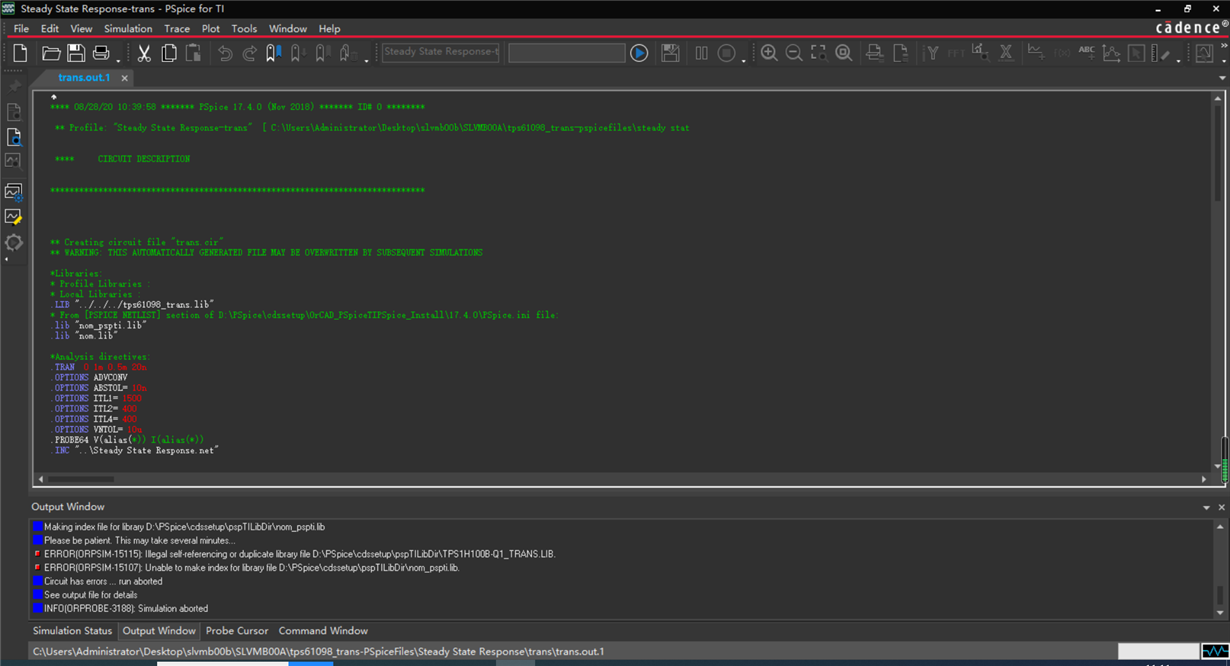Image resolution: width=1230 pixels, height=666 pixels.
Task: Expand plot tools overflow arrow
Action: (1181, 60)
